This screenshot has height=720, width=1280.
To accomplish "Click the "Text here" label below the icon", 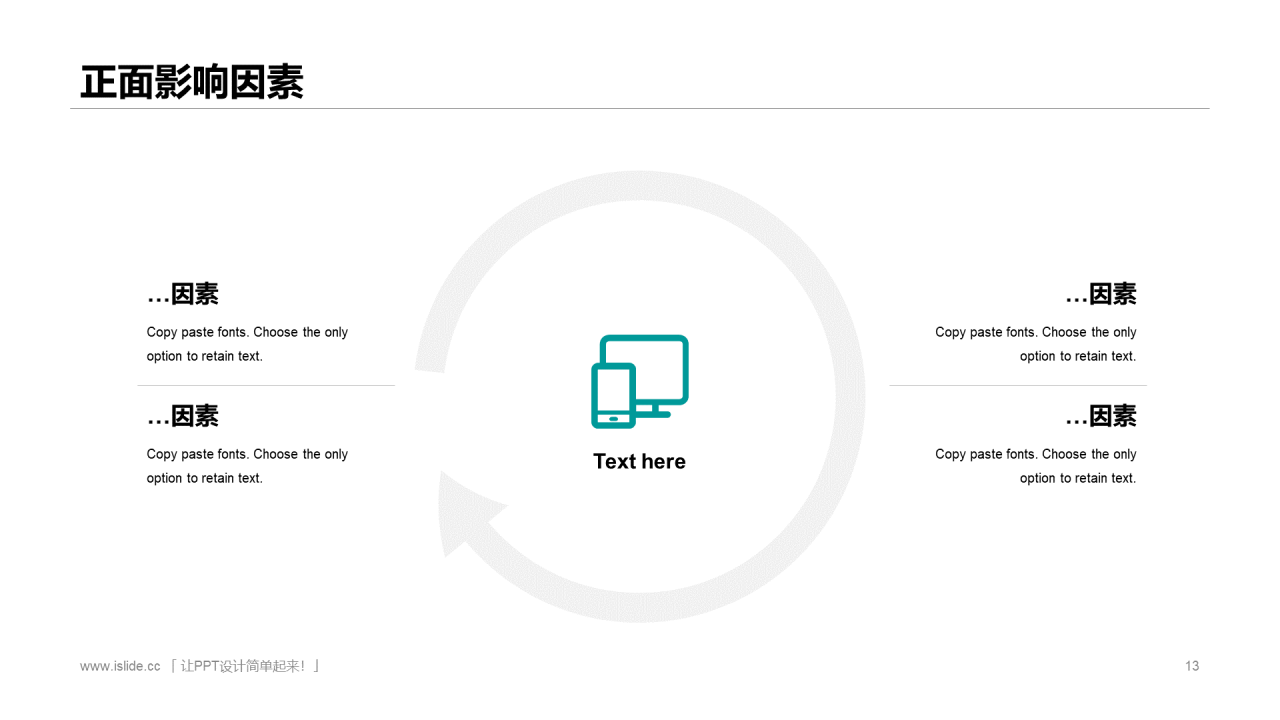I will pyautogui.click(x=639, y=461).
